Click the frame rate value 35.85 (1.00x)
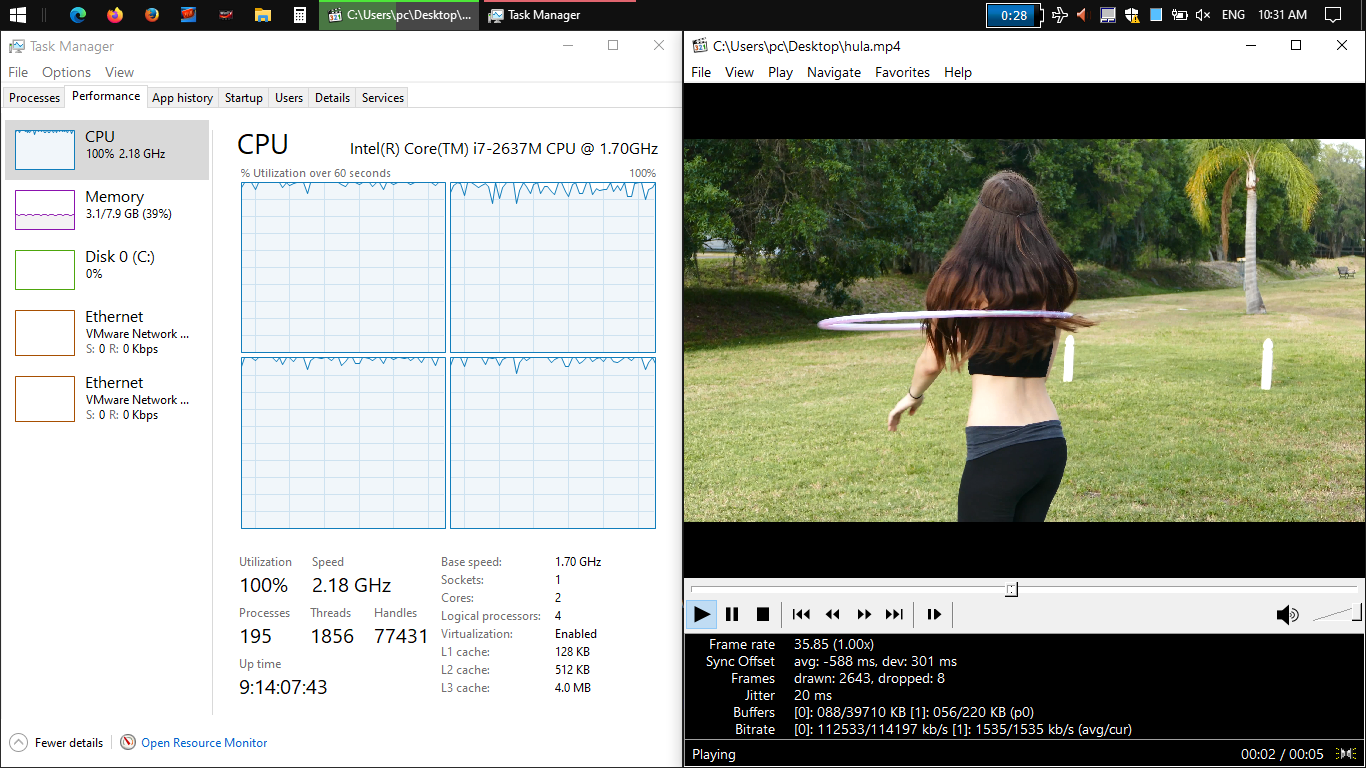The height and width of the screenshot is (768, 1366). click(834, 645)
